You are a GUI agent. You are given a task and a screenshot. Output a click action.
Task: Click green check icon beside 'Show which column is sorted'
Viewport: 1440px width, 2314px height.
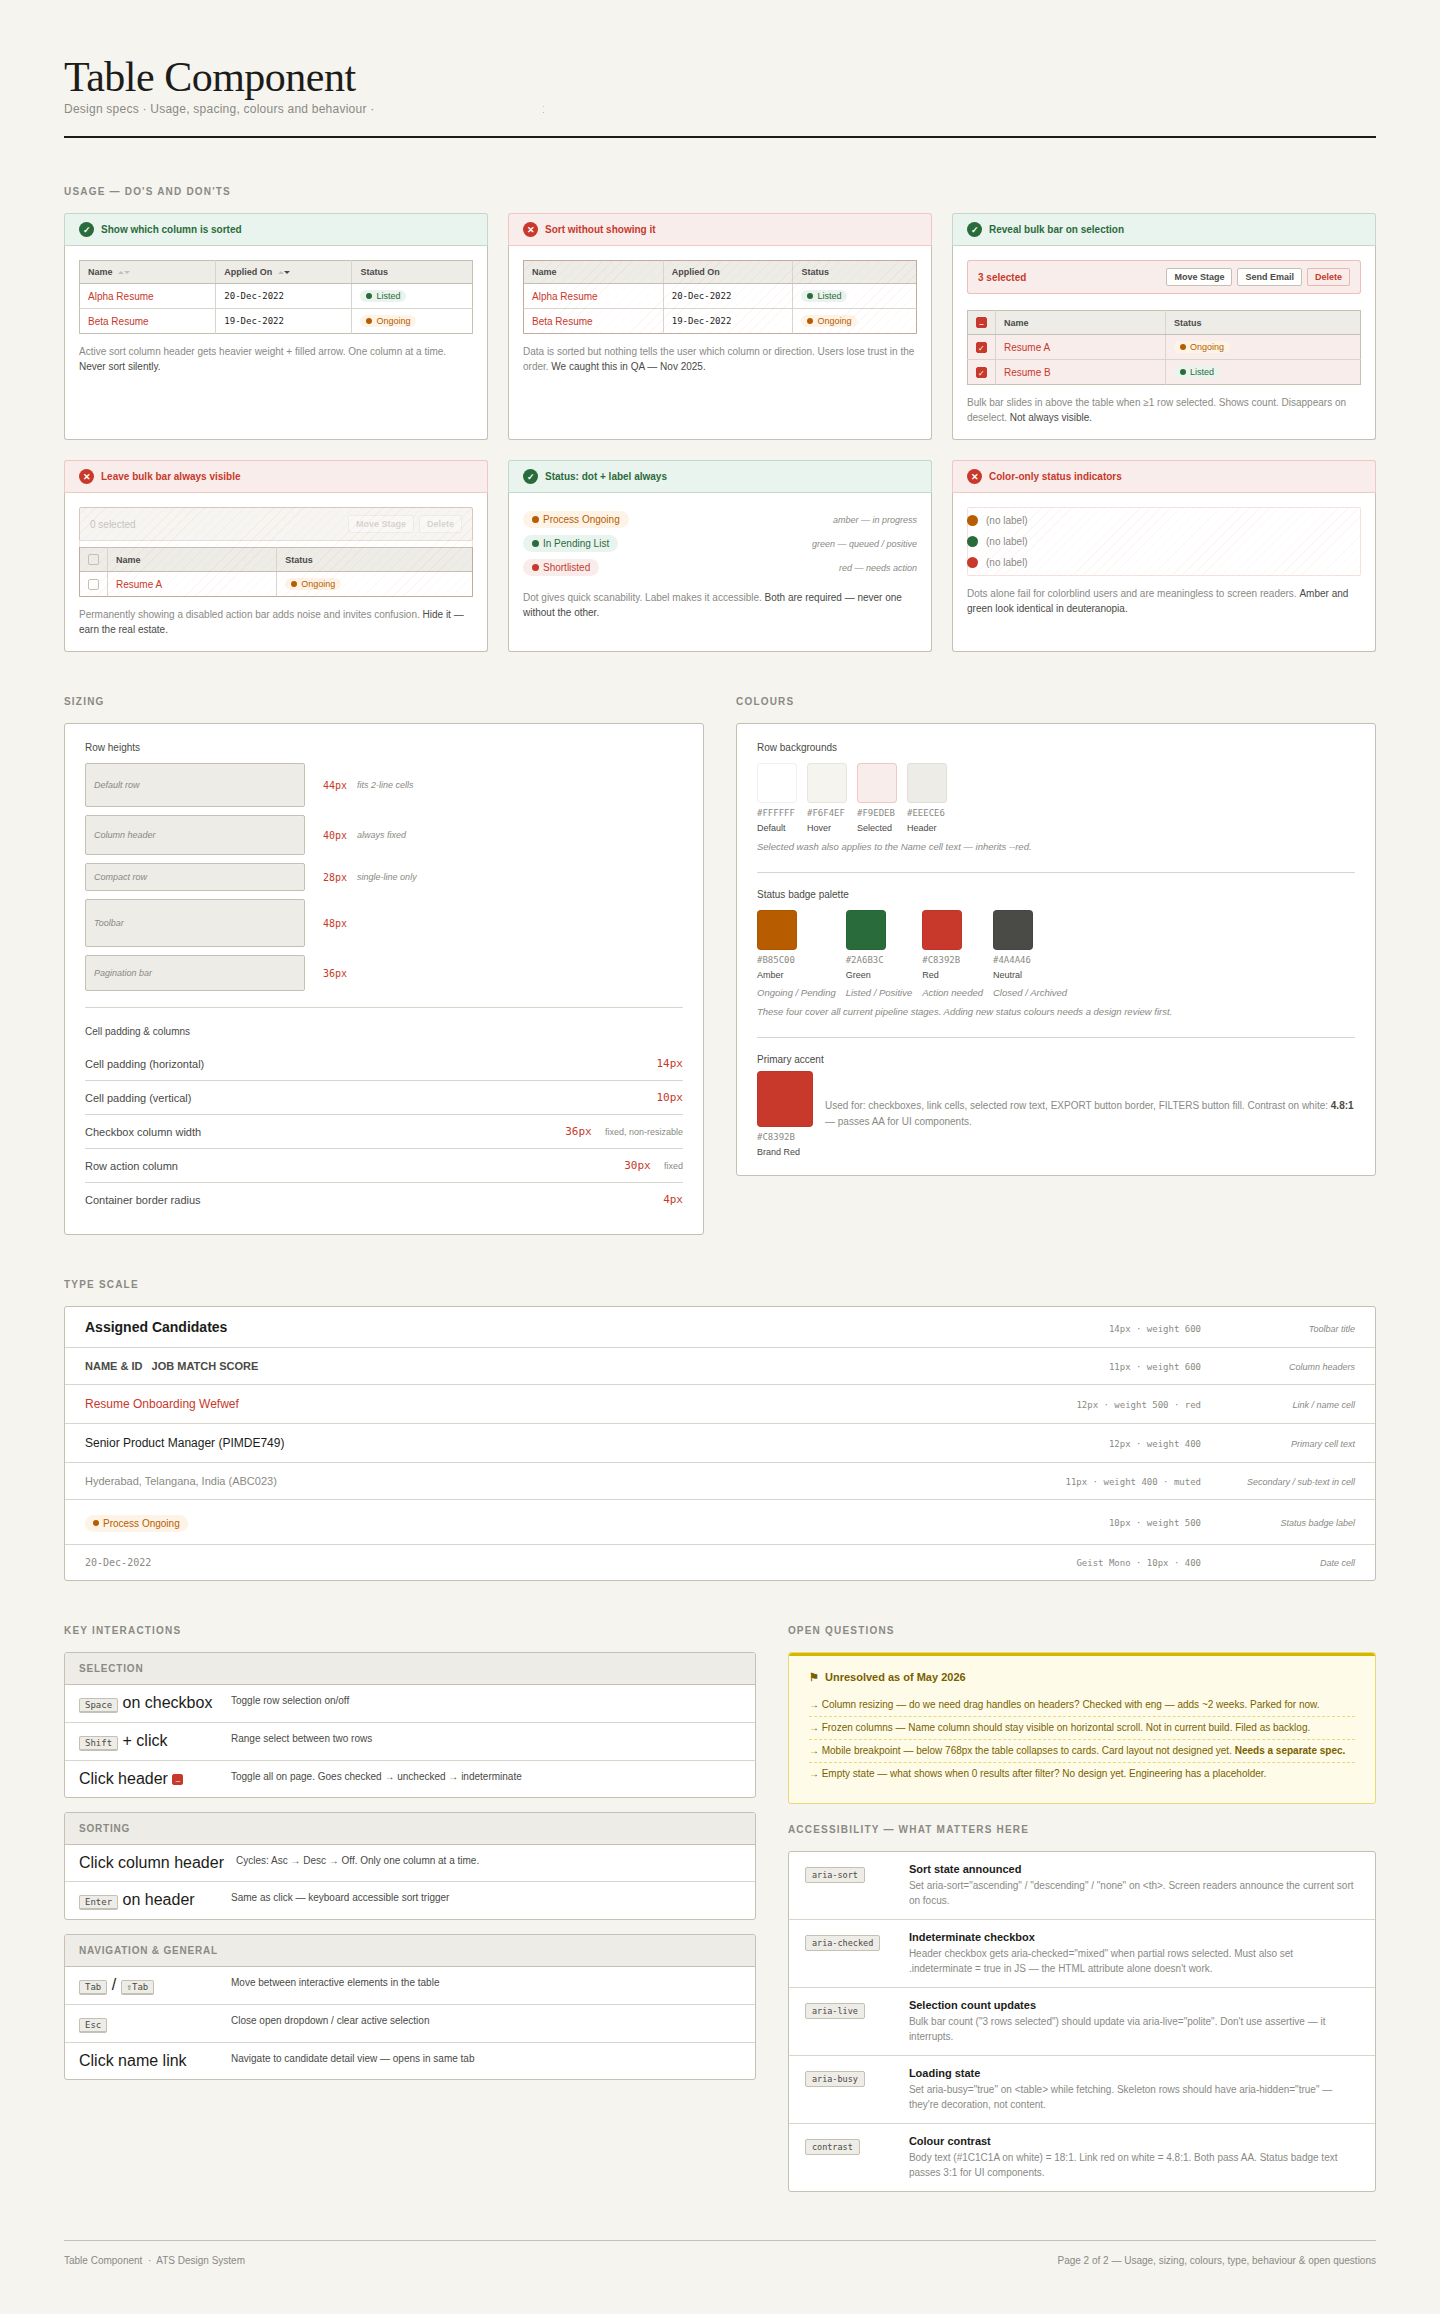[86, 230]
